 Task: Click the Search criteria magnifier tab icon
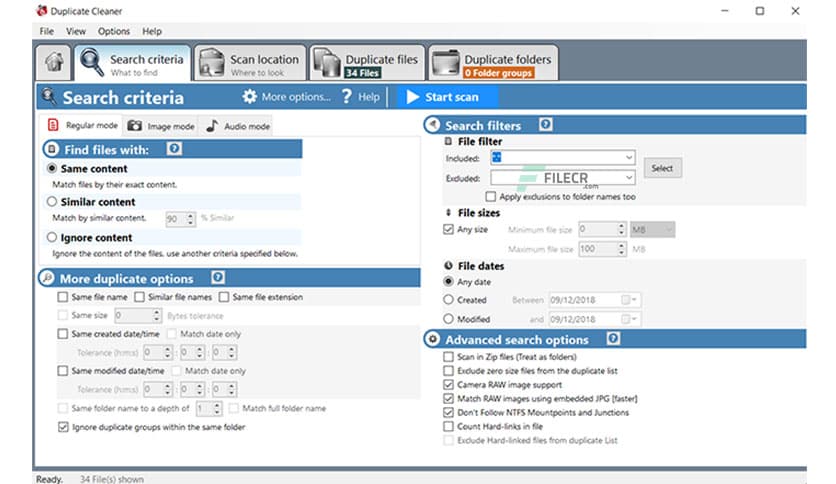pos(92,62)
